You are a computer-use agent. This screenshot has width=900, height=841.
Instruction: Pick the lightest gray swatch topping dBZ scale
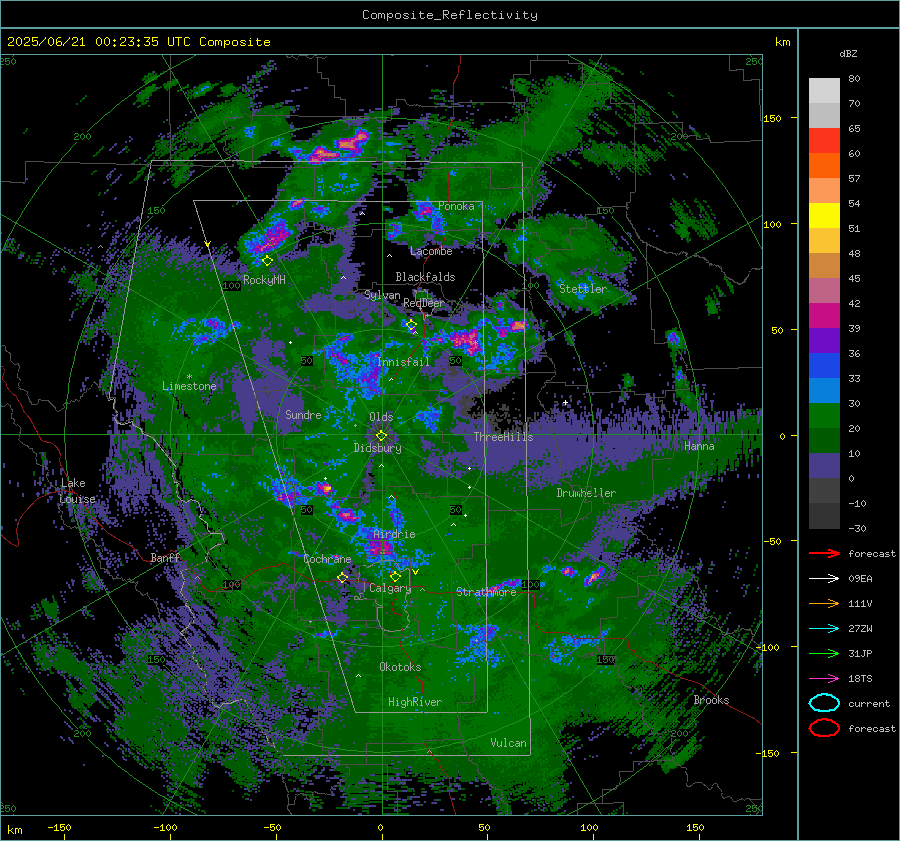(824, 91)
